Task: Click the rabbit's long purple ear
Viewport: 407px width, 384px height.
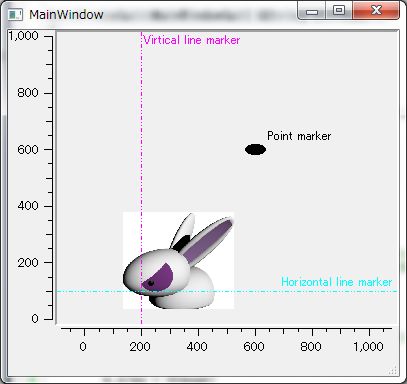Action: click(x=207, y=242)
